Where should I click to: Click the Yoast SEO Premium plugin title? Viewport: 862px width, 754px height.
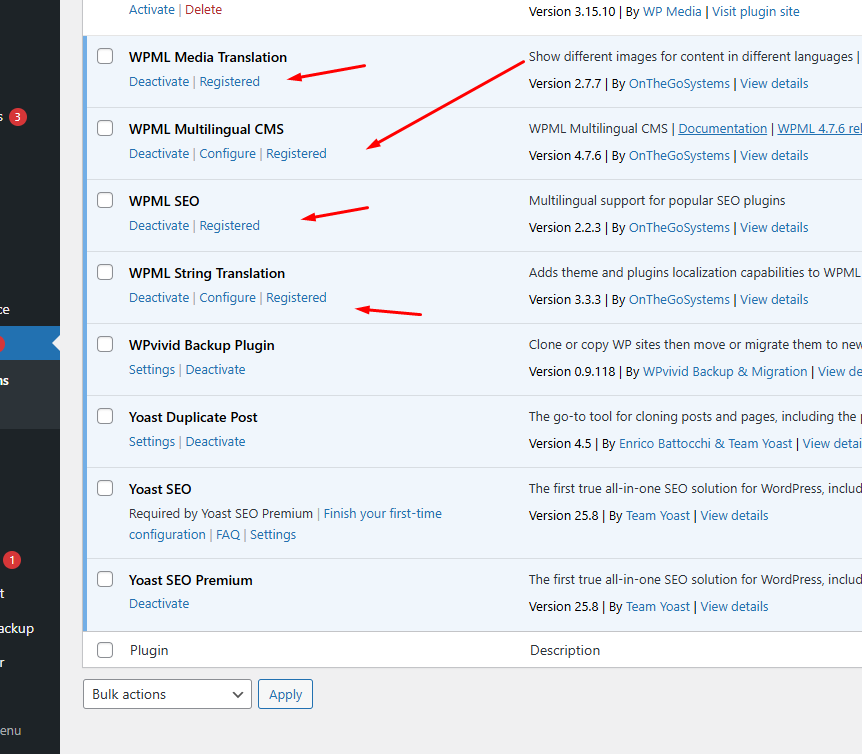pos(191,580)
